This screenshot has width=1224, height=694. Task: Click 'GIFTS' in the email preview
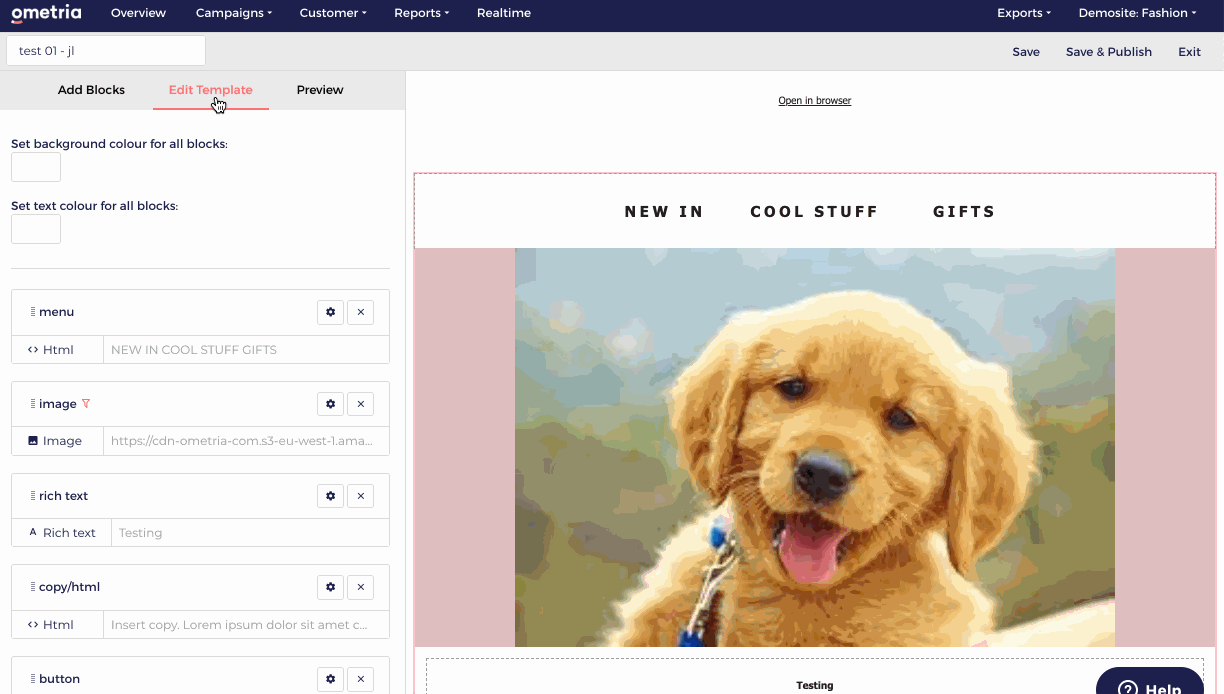click(x=964, y=212)
